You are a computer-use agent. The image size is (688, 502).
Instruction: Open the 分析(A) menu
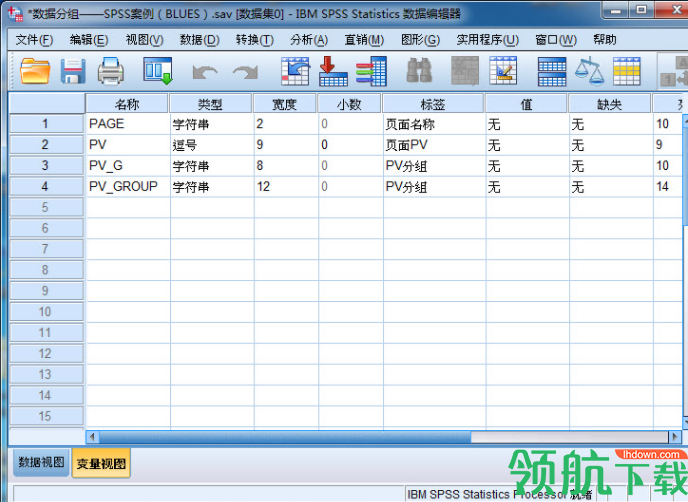(x=309, y=40)
